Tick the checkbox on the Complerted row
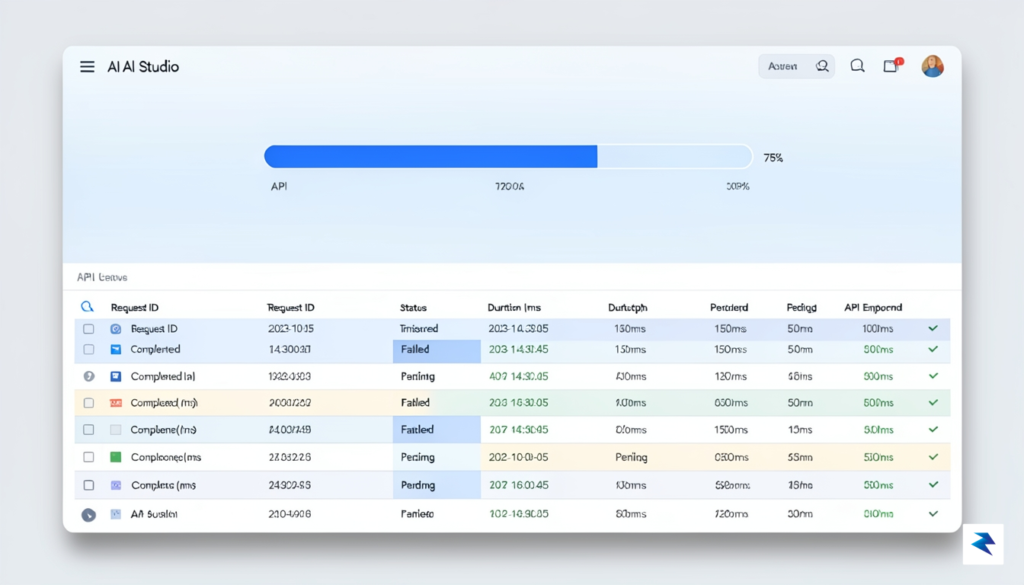Screen dimensions: 1024x585 point(89,349)
